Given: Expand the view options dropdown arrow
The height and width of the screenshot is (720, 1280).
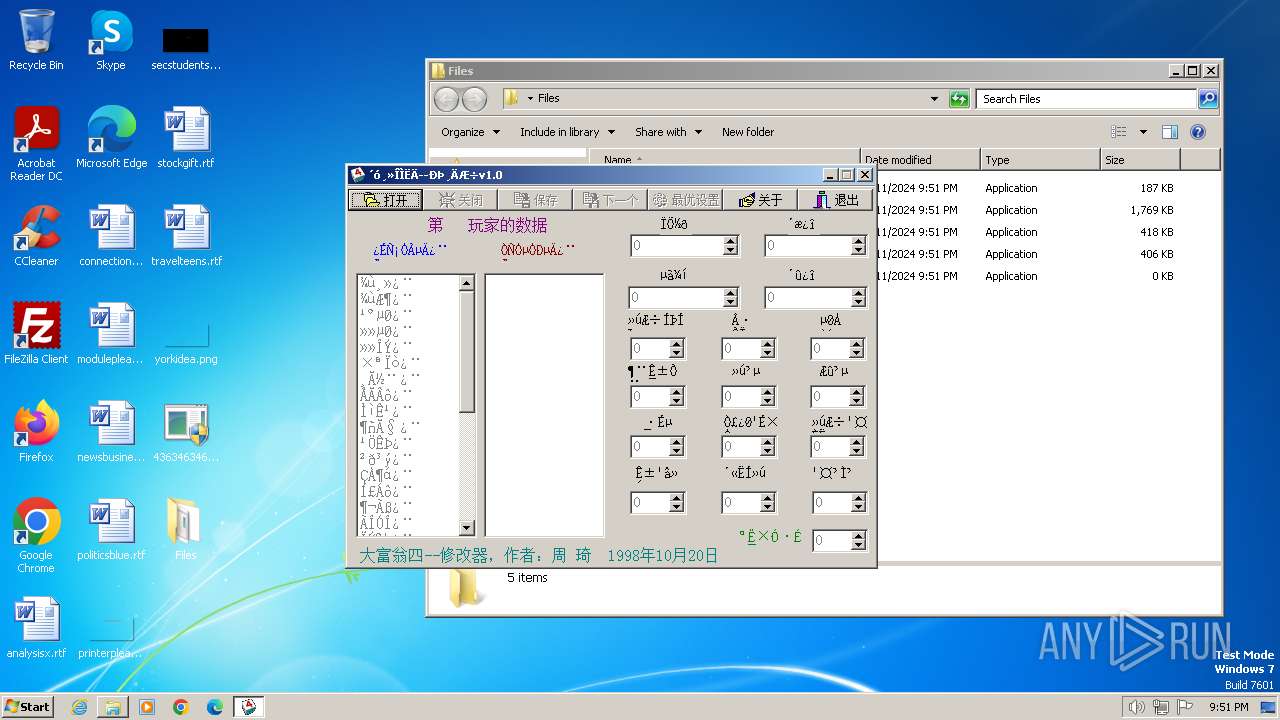Looking at the screenshot, I should [x=1143, y=132].
